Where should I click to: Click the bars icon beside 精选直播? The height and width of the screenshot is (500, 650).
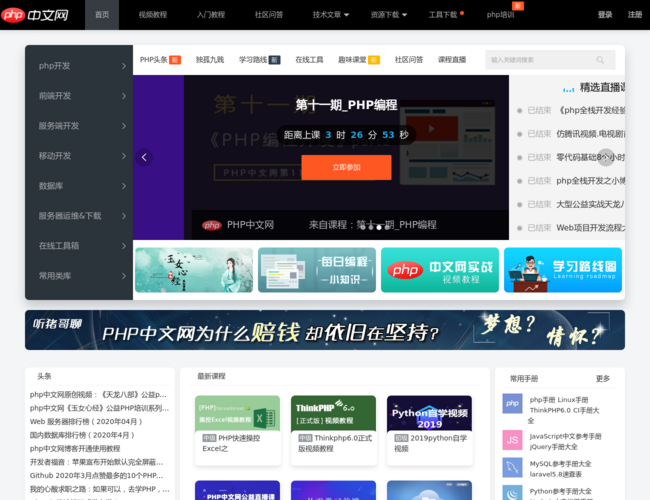(x=568, y=89)
